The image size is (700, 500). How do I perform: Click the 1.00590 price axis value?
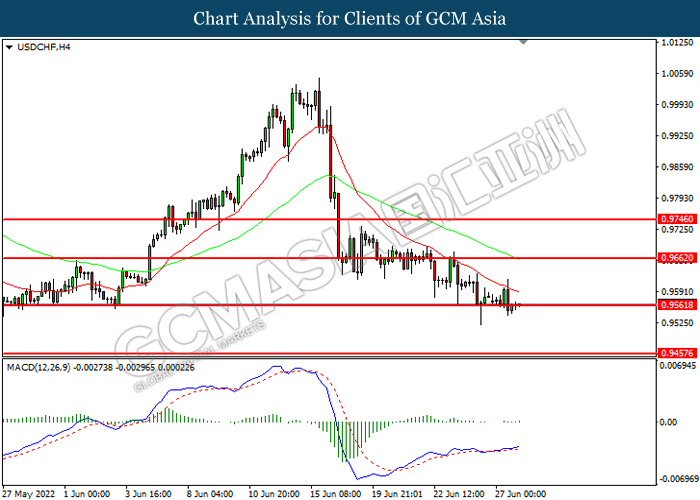[678, 73]
